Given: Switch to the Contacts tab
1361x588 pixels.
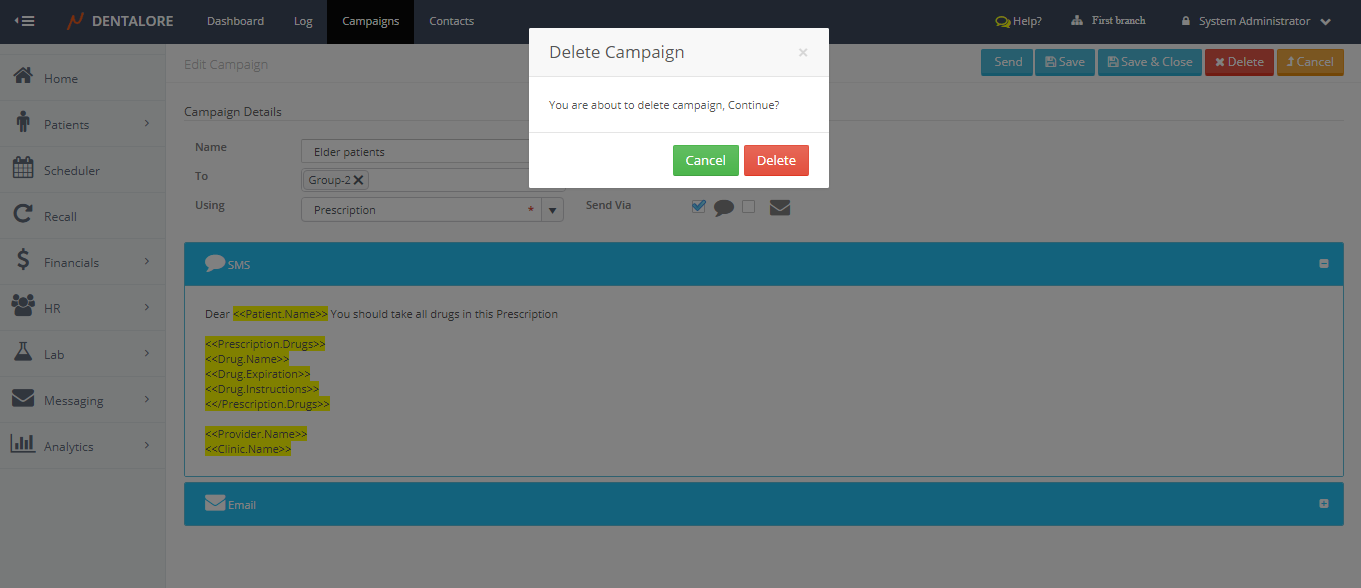Looking at the screenshot, I should tap(451, 21).
